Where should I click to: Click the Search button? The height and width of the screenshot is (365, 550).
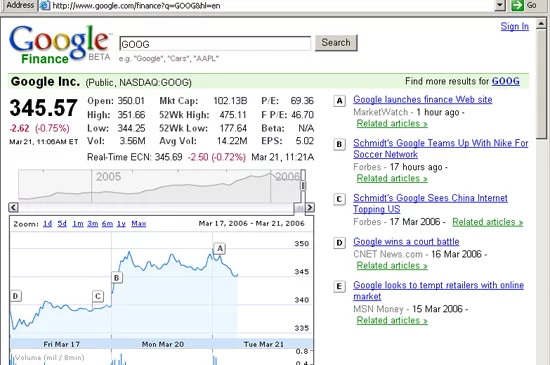pyautogui.click(x=336, y=43)
